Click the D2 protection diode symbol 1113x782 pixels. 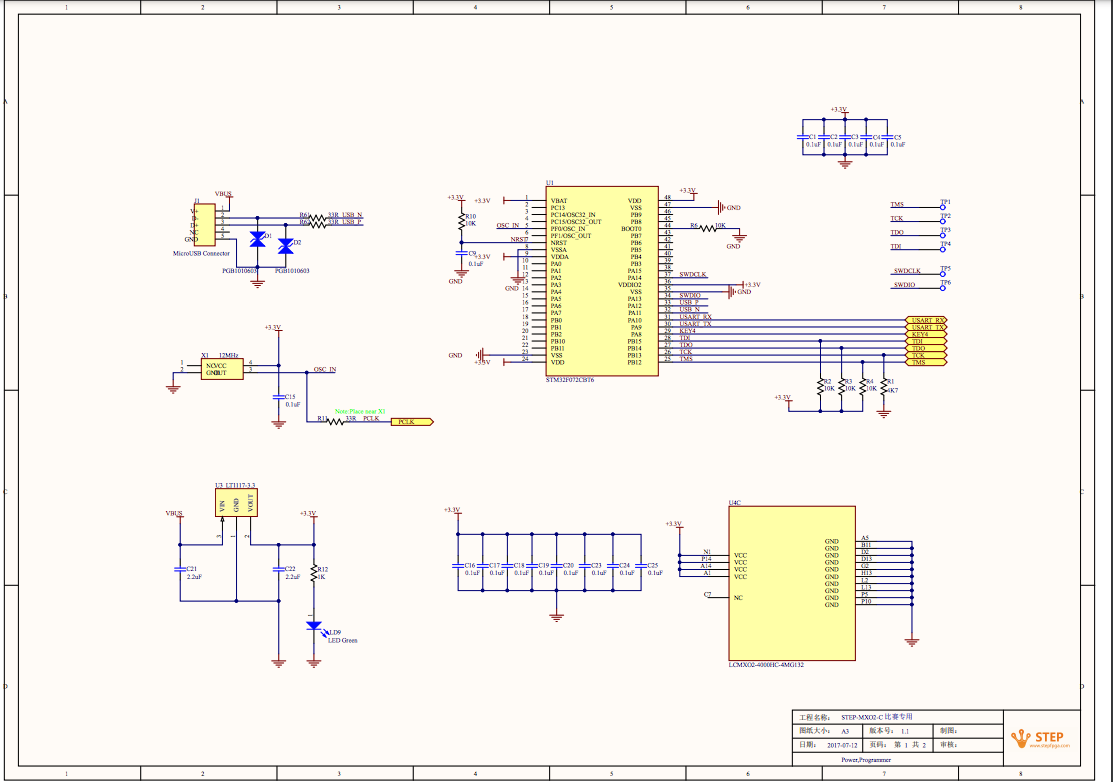[x=285, y=246]
